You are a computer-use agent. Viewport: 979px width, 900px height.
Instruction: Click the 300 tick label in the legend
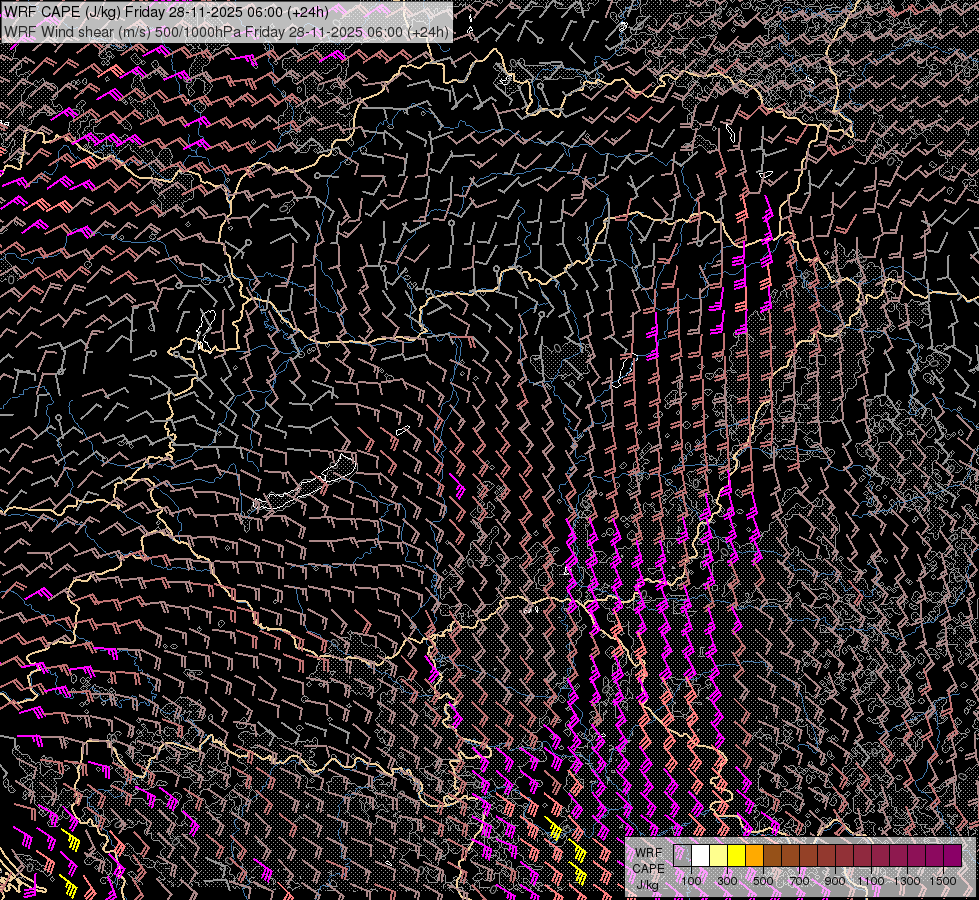pos(727,881)
